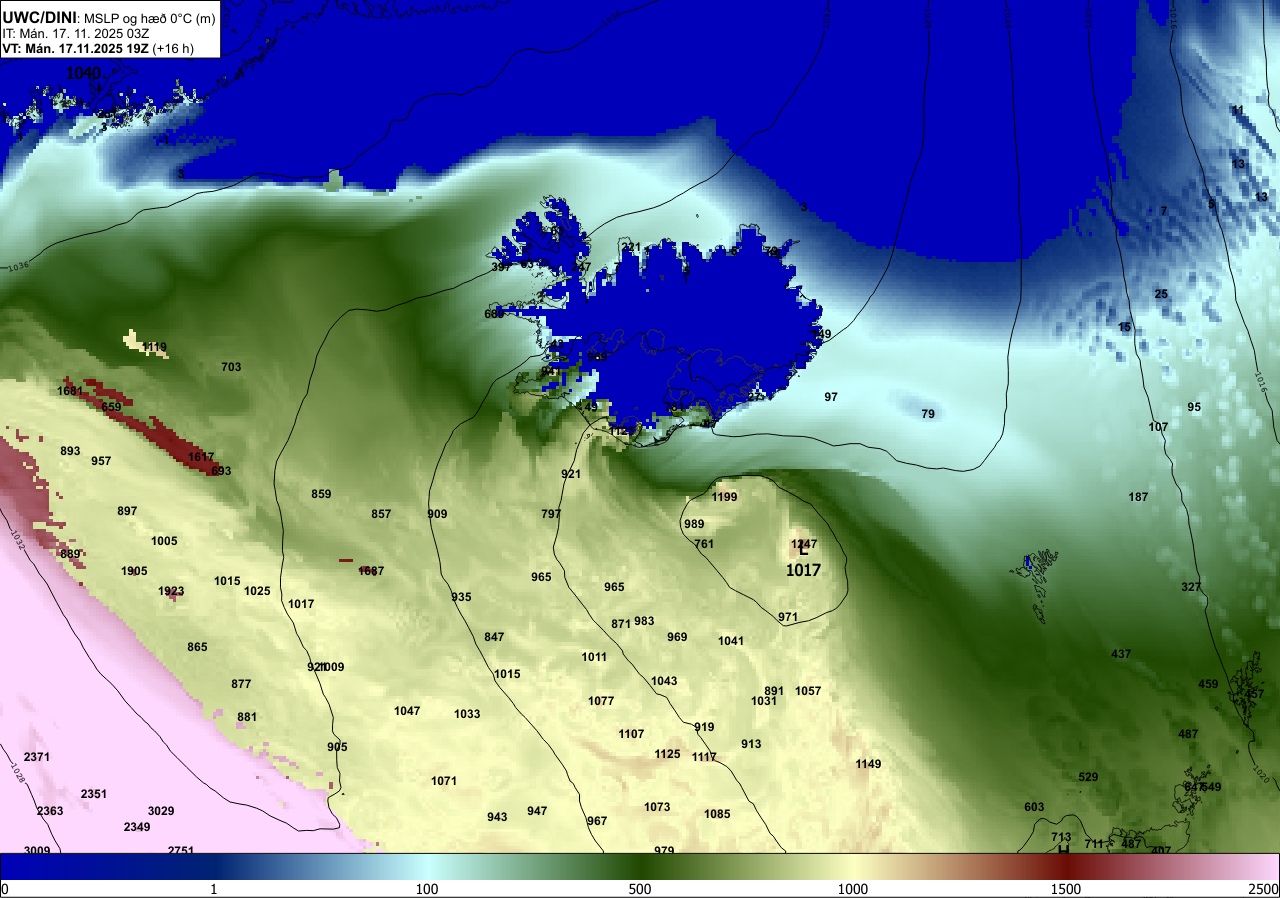Click the L low-pressure marker
Viewport: 1280px width, 898px height.
[803, 549]
